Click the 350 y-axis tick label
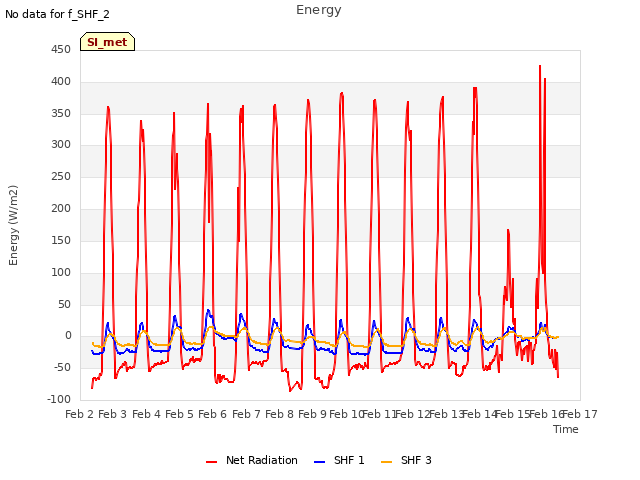Viewport: 640px width, 480px height. [x=61, y=113]
